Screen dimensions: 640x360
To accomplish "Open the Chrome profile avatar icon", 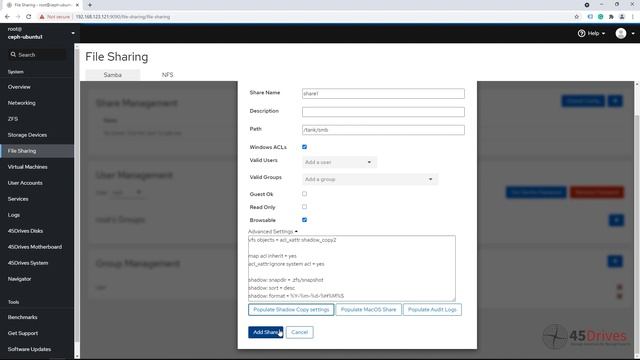I will click(x=622, y=17).
